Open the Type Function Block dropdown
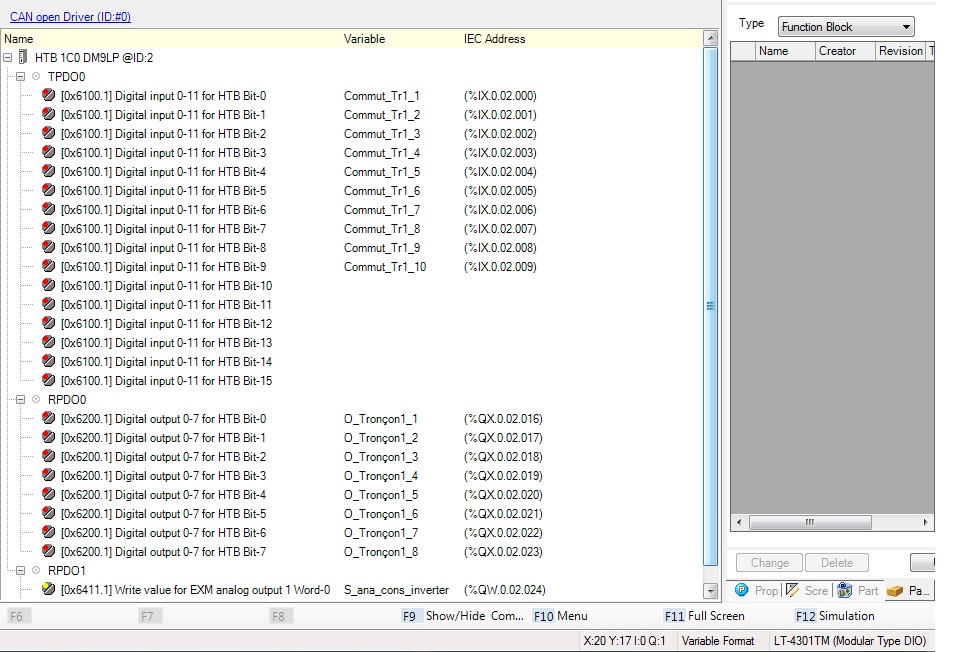 point(845,27)
